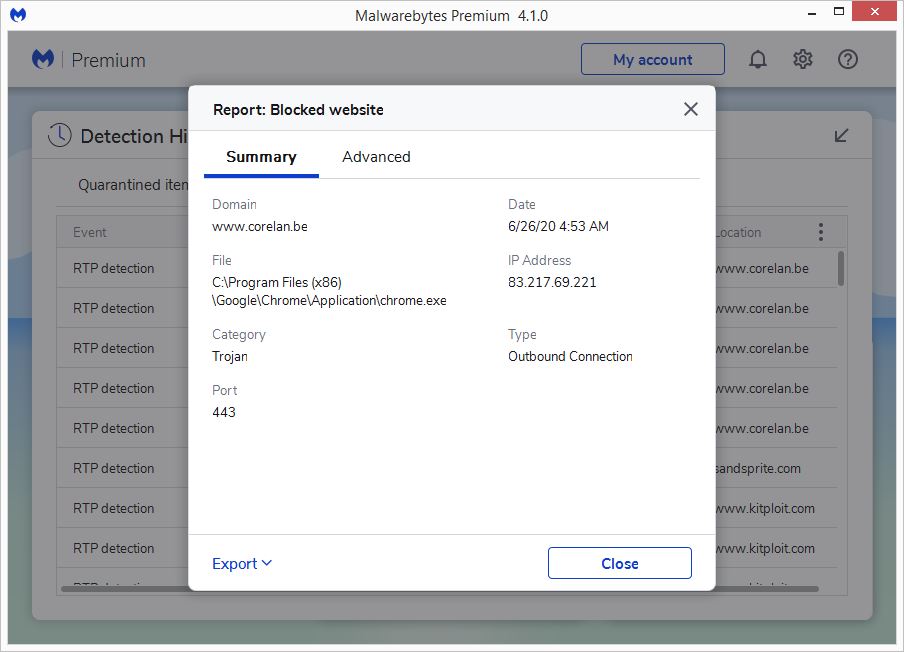Image resolution: width=904 pixels, height=652 pixels.
Task: Switch to the Summary tab
Action: 261,157
